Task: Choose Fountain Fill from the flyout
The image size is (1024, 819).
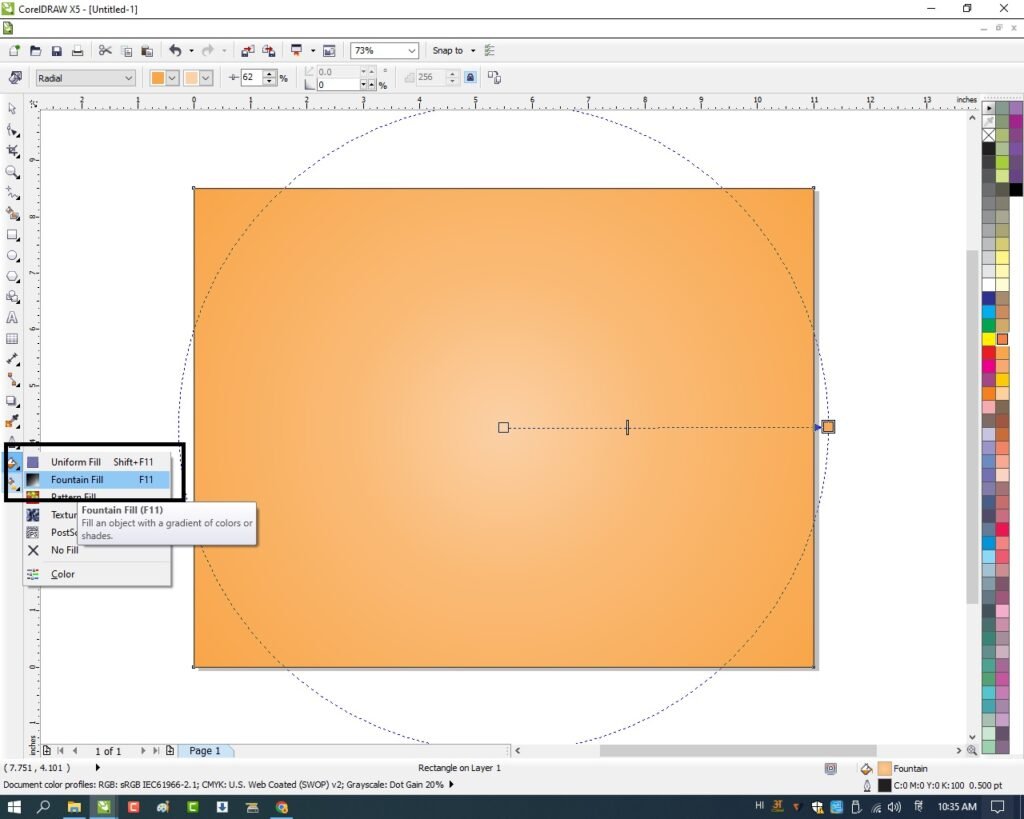Action: click(x=98, y=479)
